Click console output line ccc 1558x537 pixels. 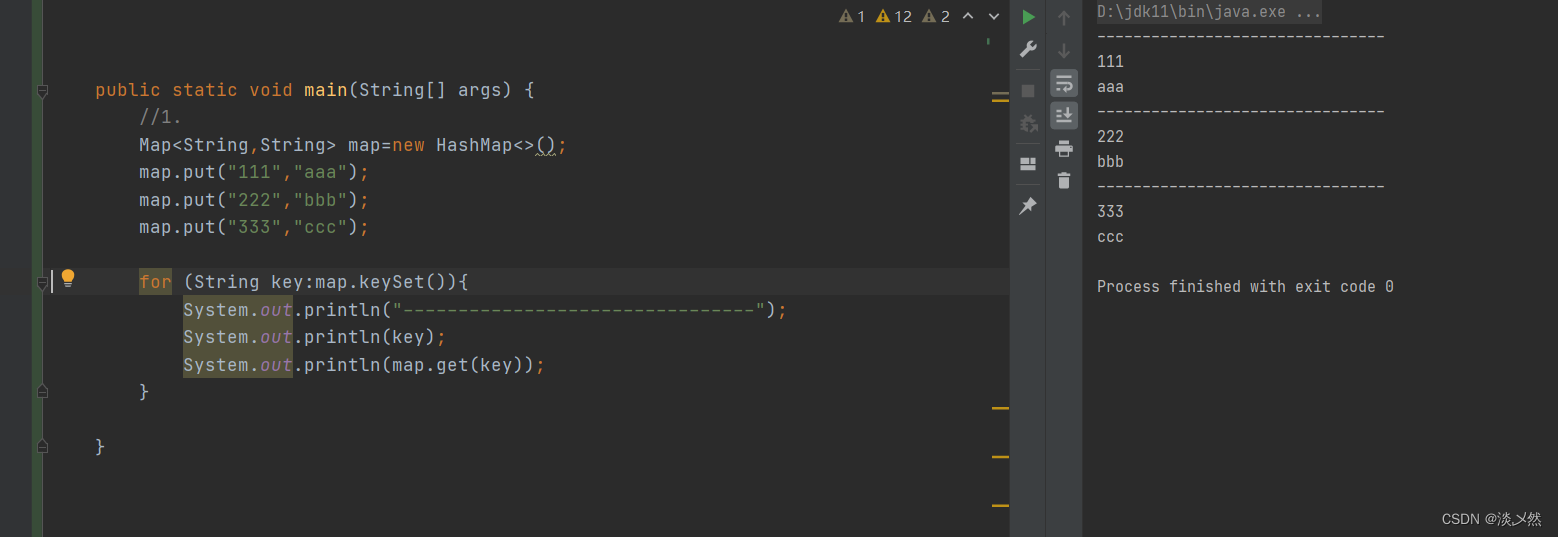[x=1110, y=237]
